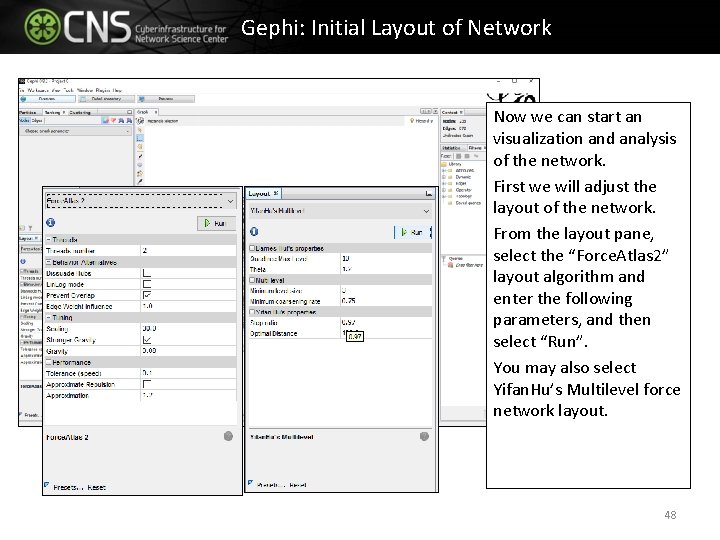Viewport: 720px width, 540px height.
Task: Enable the LinLog mode checkbox
Action: tap(147, 284)
